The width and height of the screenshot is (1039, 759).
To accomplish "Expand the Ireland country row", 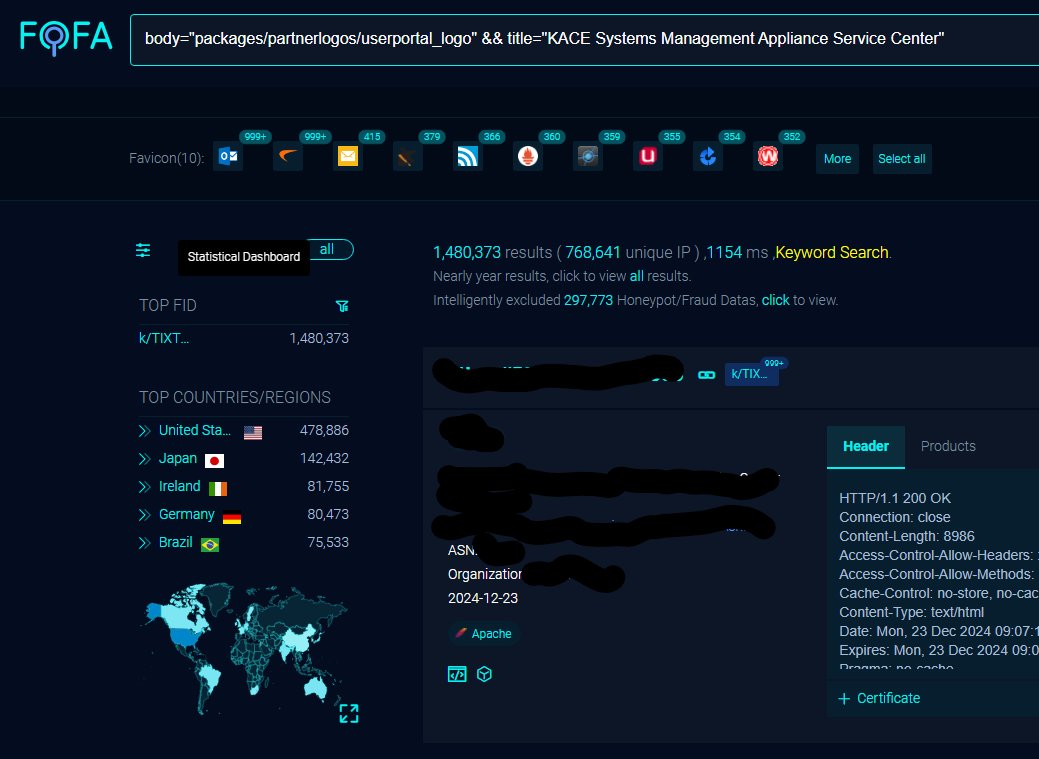I will click(144, 487).
